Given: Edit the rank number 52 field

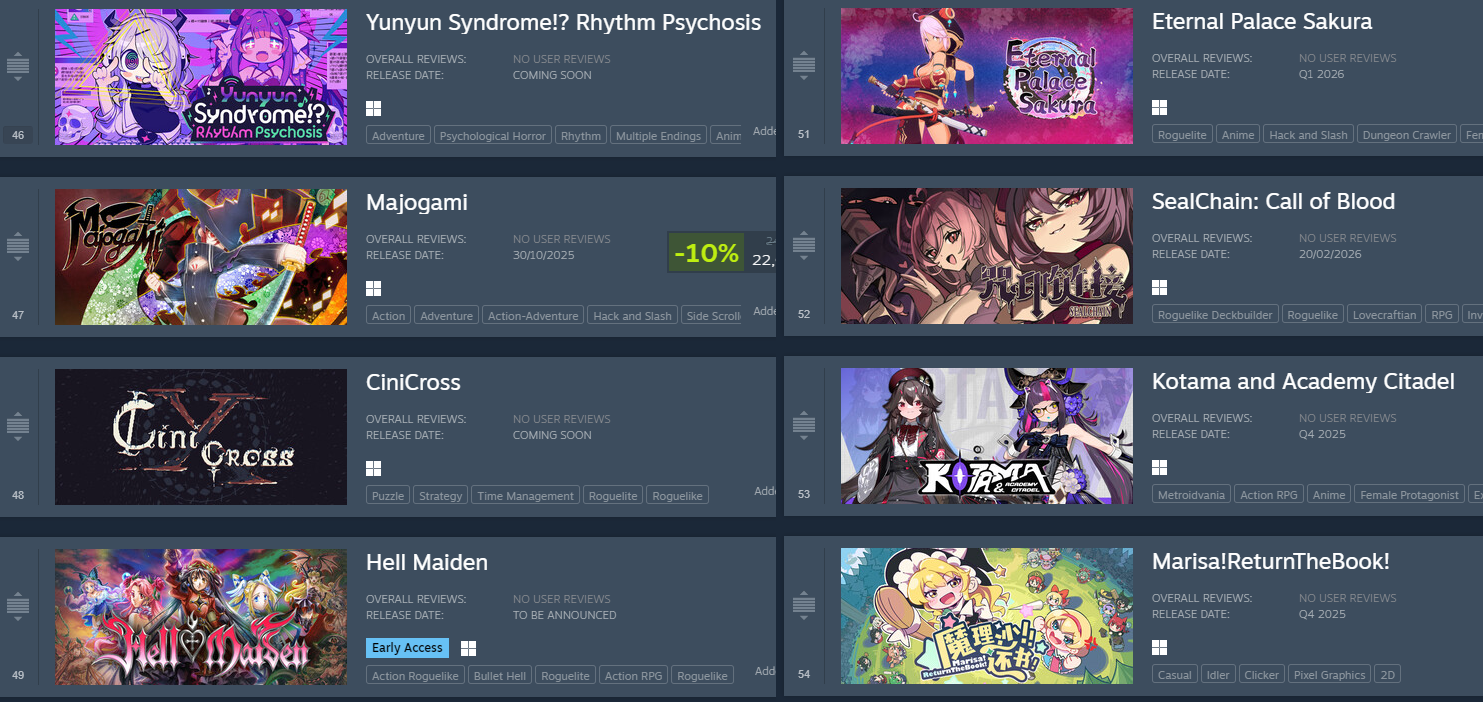Looking at the screenshot, I should 804,314.
